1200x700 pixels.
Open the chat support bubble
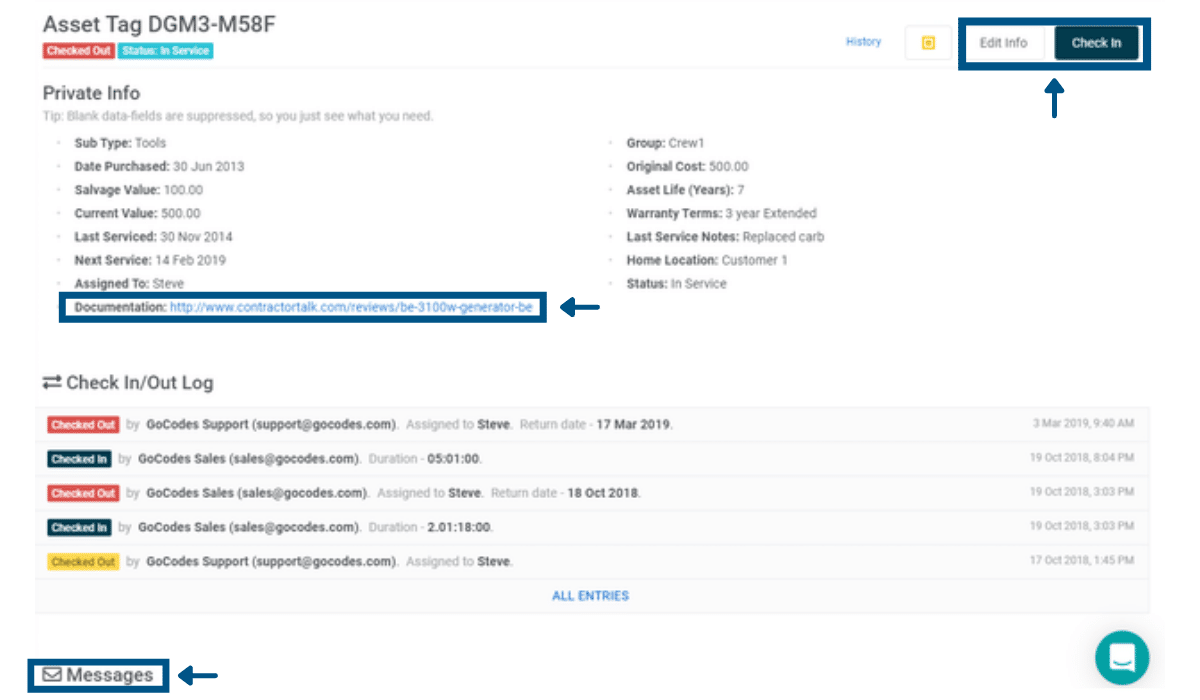point(1121,658)
